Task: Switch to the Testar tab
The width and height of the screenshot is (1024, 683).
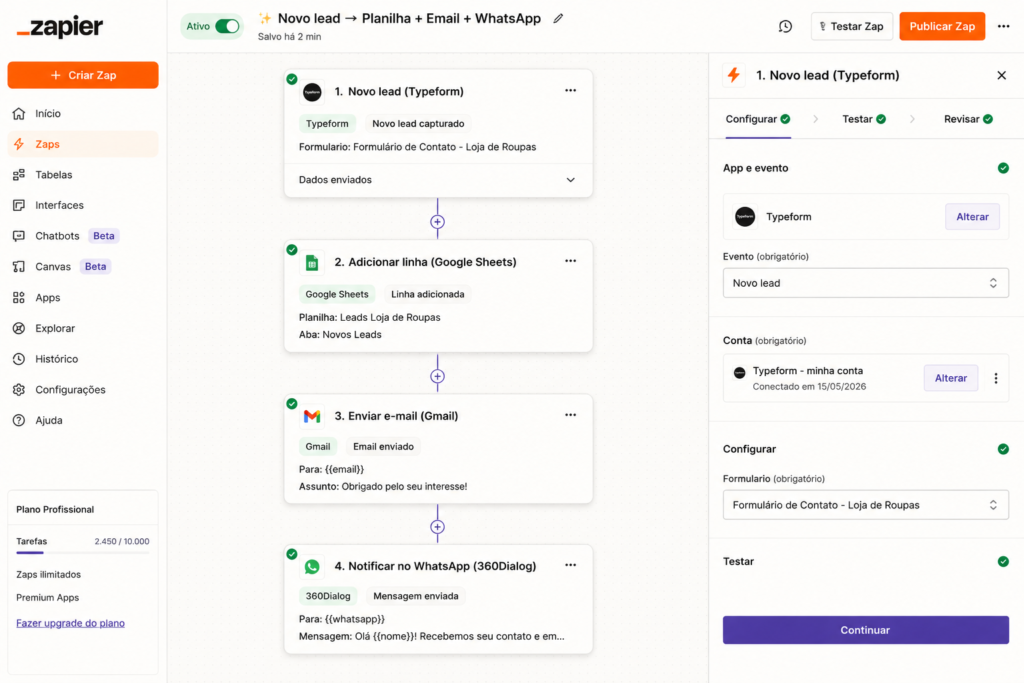Action: [863, 119]
